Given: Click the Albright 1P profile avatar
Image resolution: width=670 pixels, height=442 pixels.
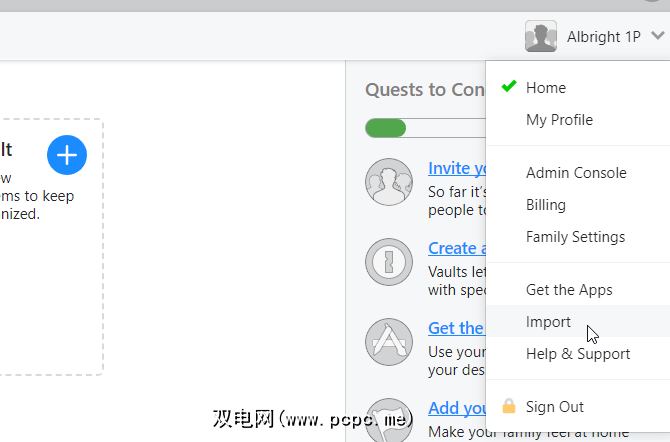Looking at the screenshot, I should 541,37.
